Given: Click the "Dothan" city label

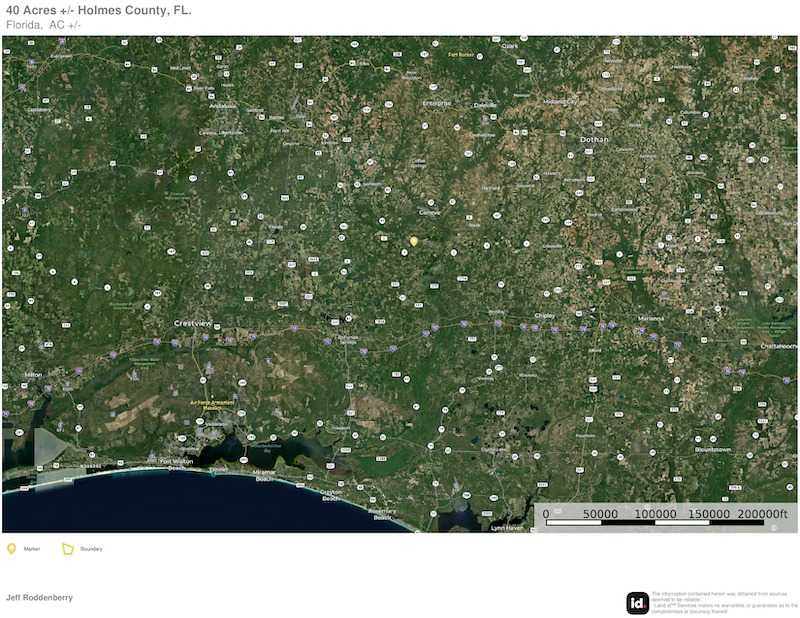Looking at the screenshot, I should tap(594, 139).
